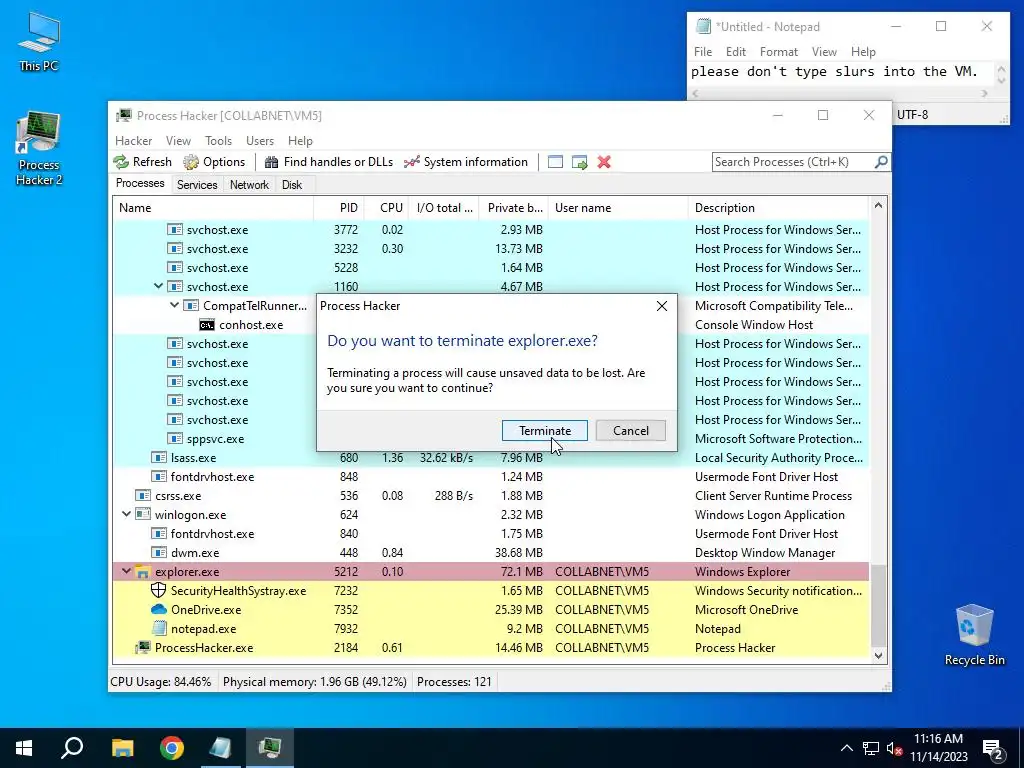
Task: Select the dwm.exe process row
Action: 491,552
